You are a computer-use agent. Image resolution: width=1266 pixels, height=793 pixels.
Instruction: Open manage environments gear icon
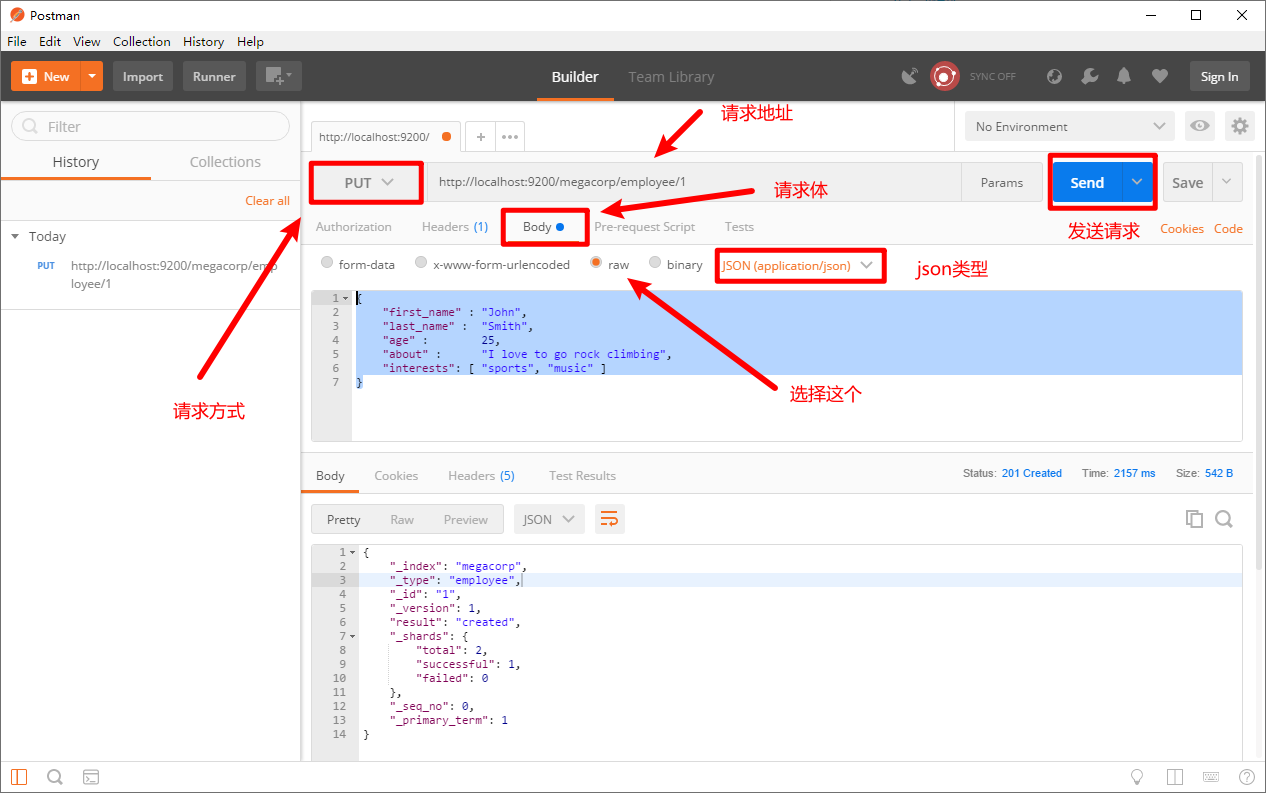1240,126
